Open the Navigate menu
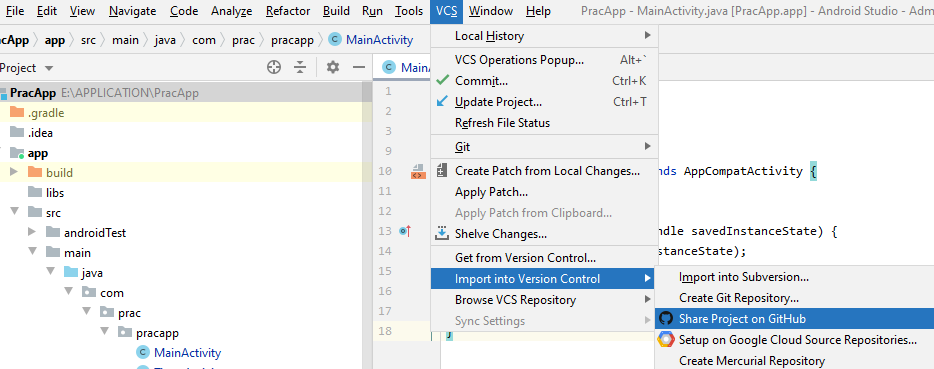Screen dimensions: 934x369 click(x=132, y=11)
